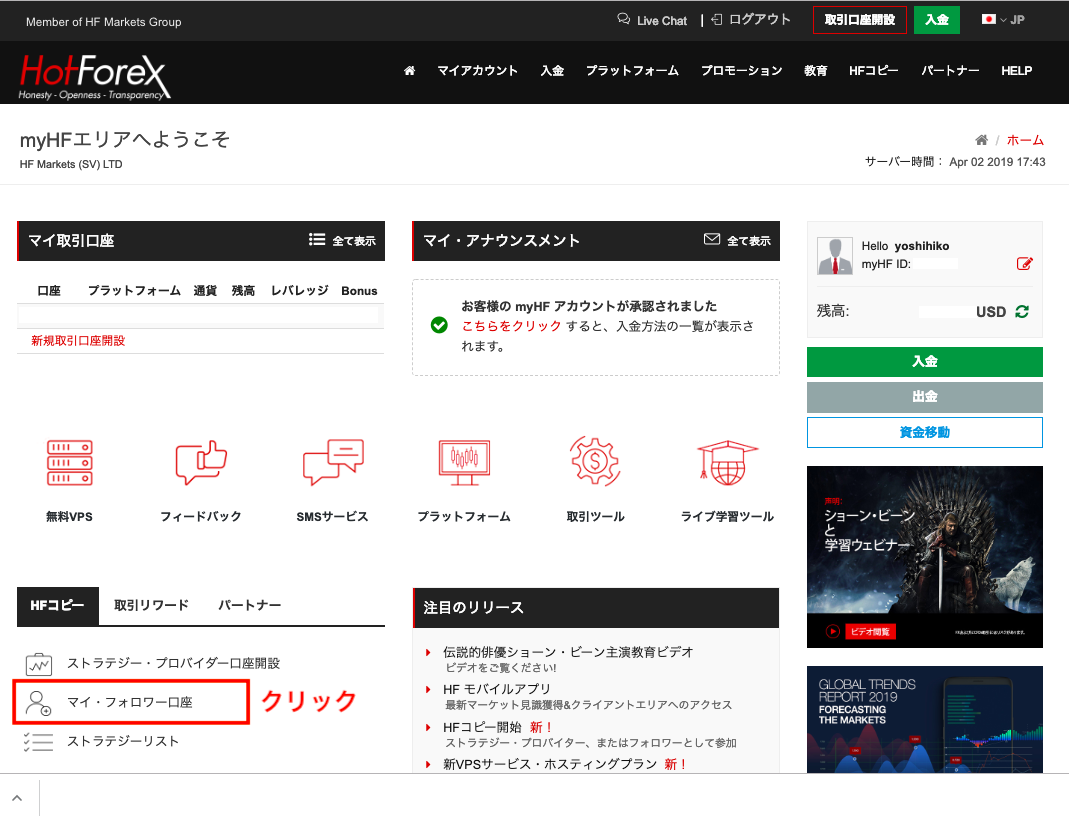The width and height of the screenshot is (1069, 822).
Task: Open HFコピー navigation menu
Action: [x=873, y=70]
